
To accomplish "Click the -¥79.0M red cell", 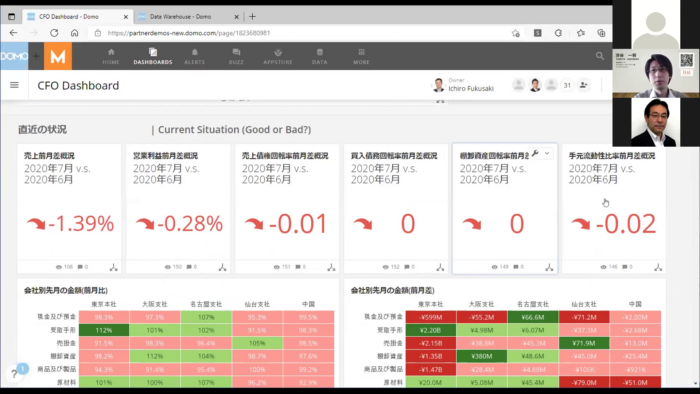I will point(584,382).
